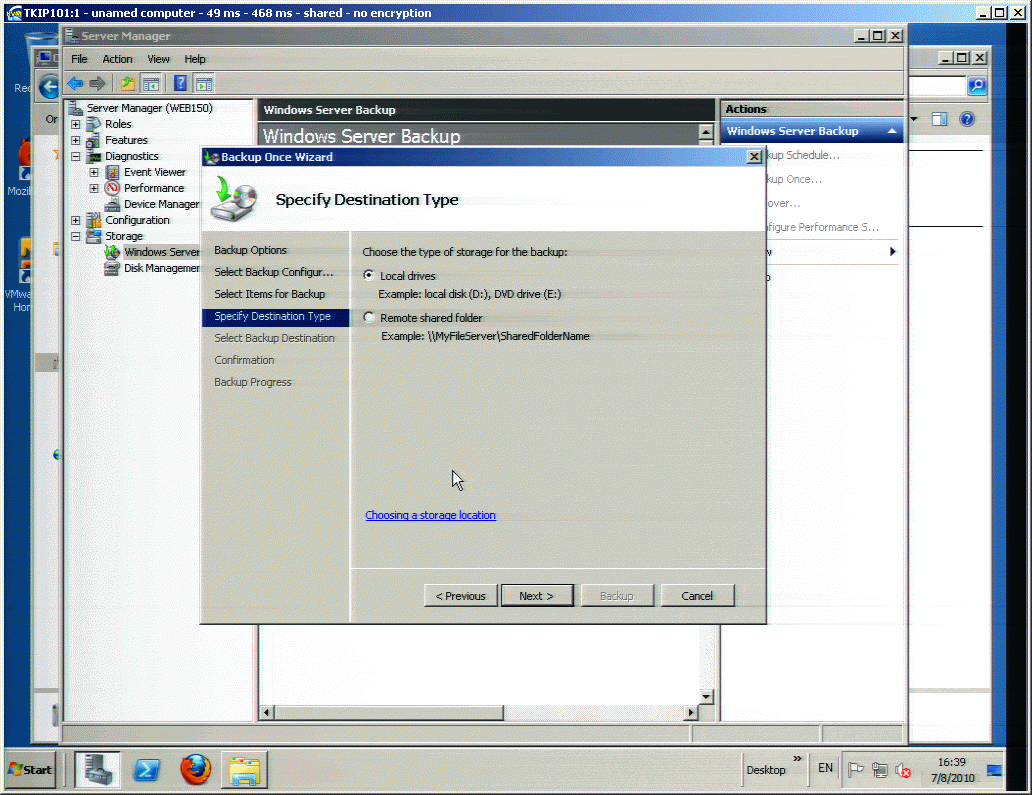Select the Local drives radio button
1032x795 pixels.
[x=369, y=275]
